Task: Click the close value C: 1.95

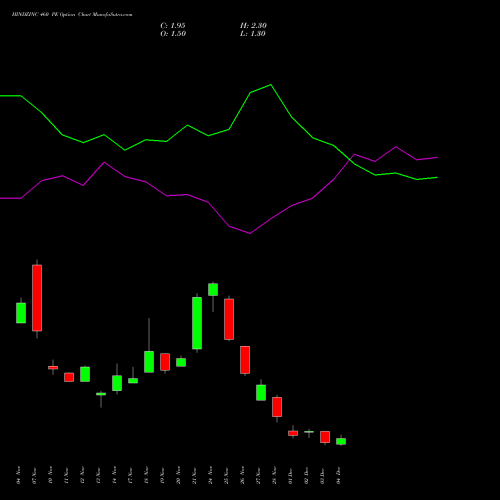Action: tap(173, 26)
